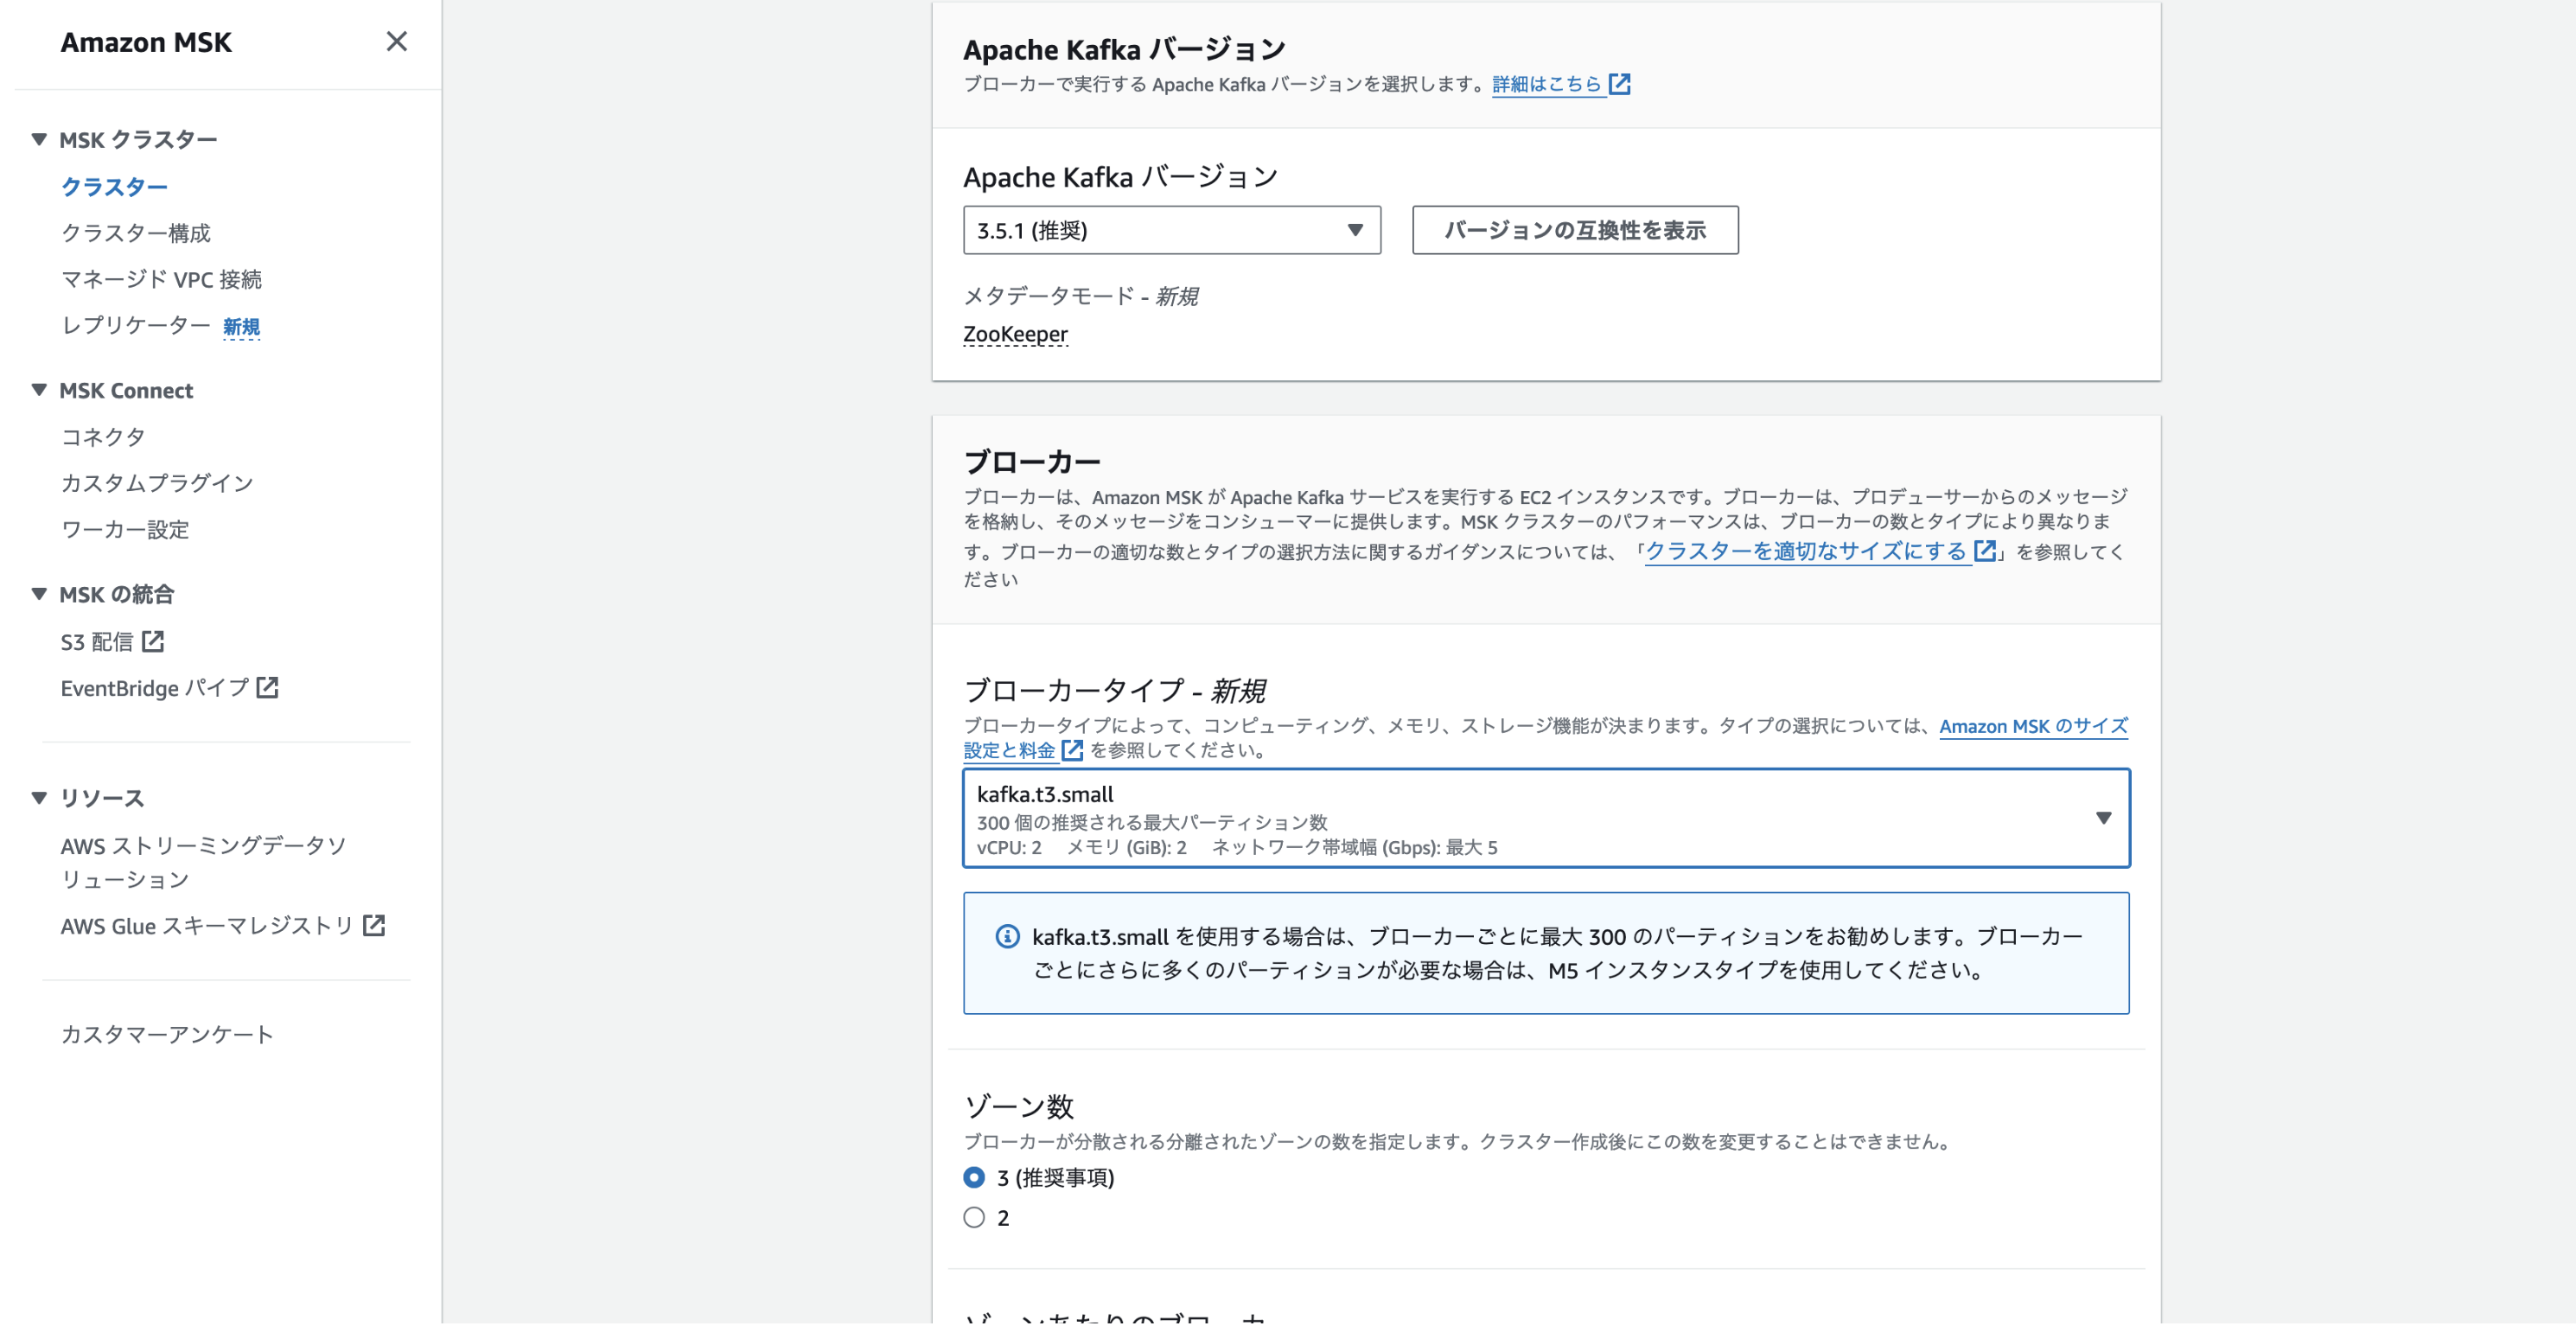Viewport: 2576px width, 1326px height.
Task: Open the kafka.t3.small broker type dropdown
Action: 1545,818
